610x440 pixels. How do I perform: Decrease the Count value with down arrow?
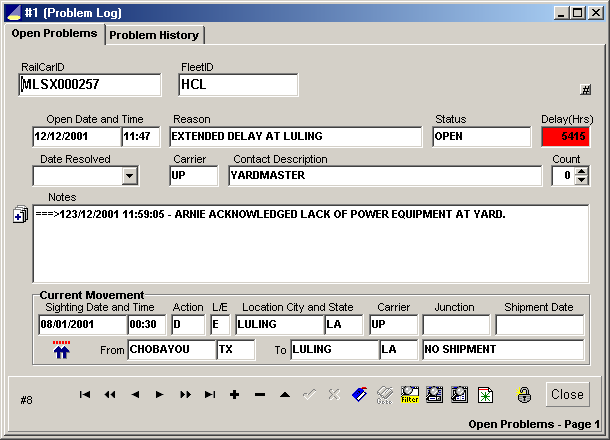pos(582,181)
